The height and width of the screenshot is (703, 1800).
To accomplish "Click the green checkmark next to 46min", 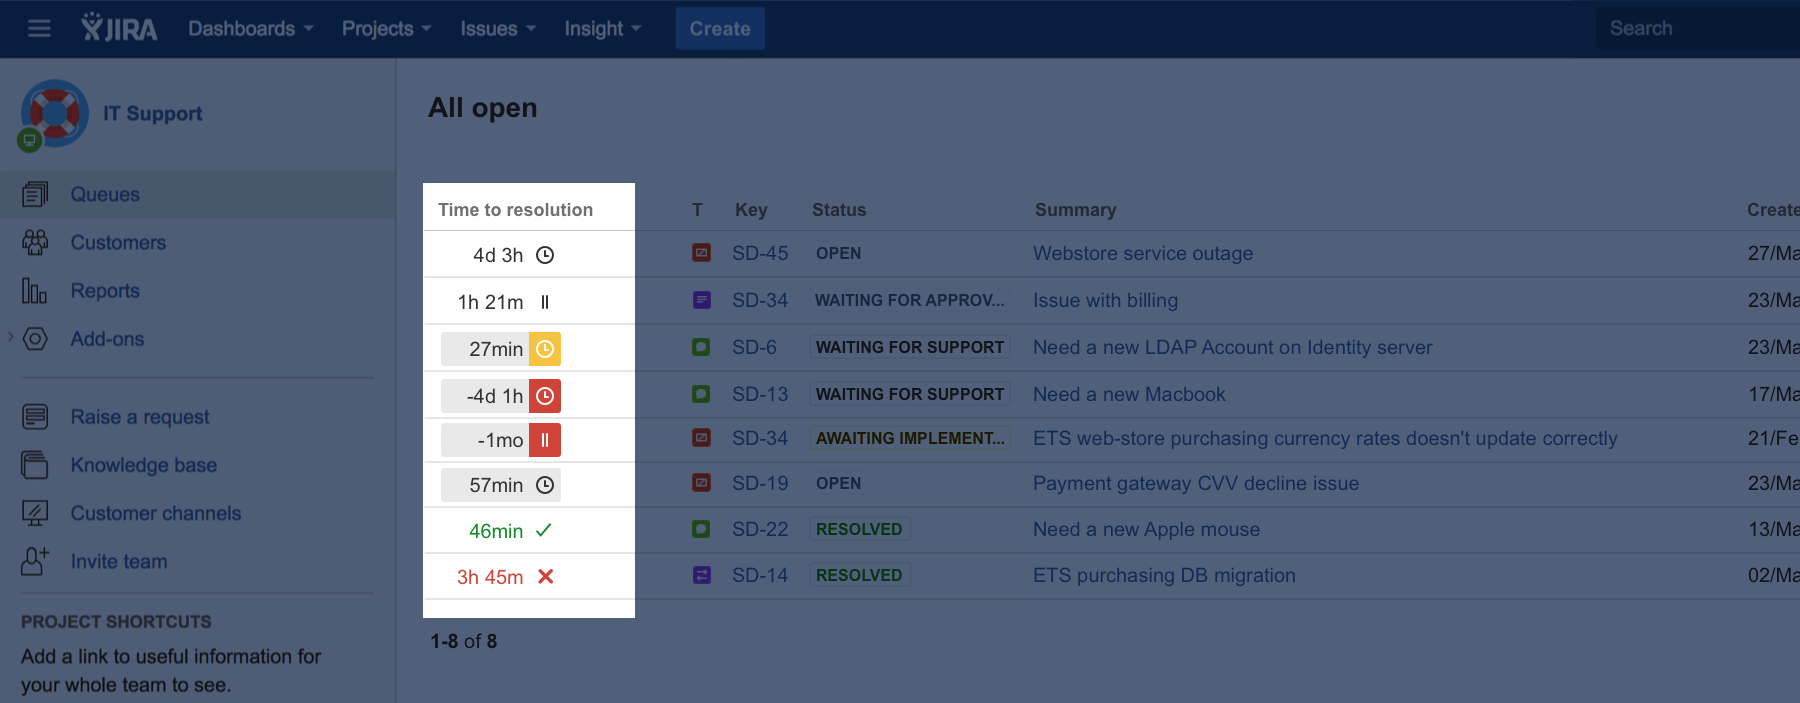I will click(x=544, y=531).
